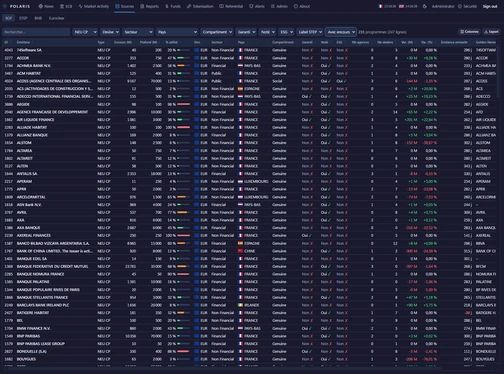
Task: Click the China flag in Bank of China row
Action: click(x=240, y=251)
